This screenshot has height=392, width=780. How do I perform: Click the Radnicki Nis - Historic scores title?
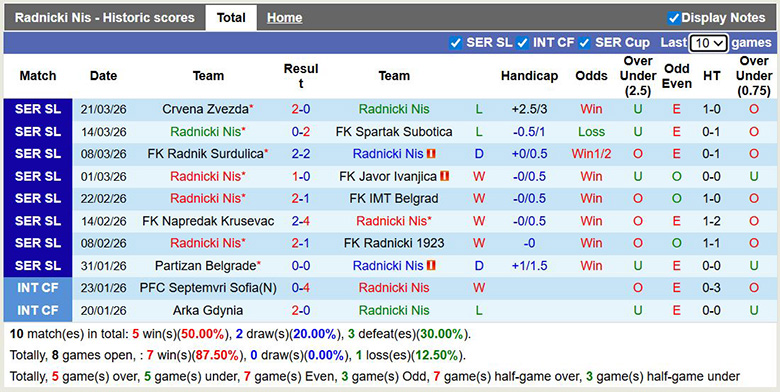pos(104,18)
